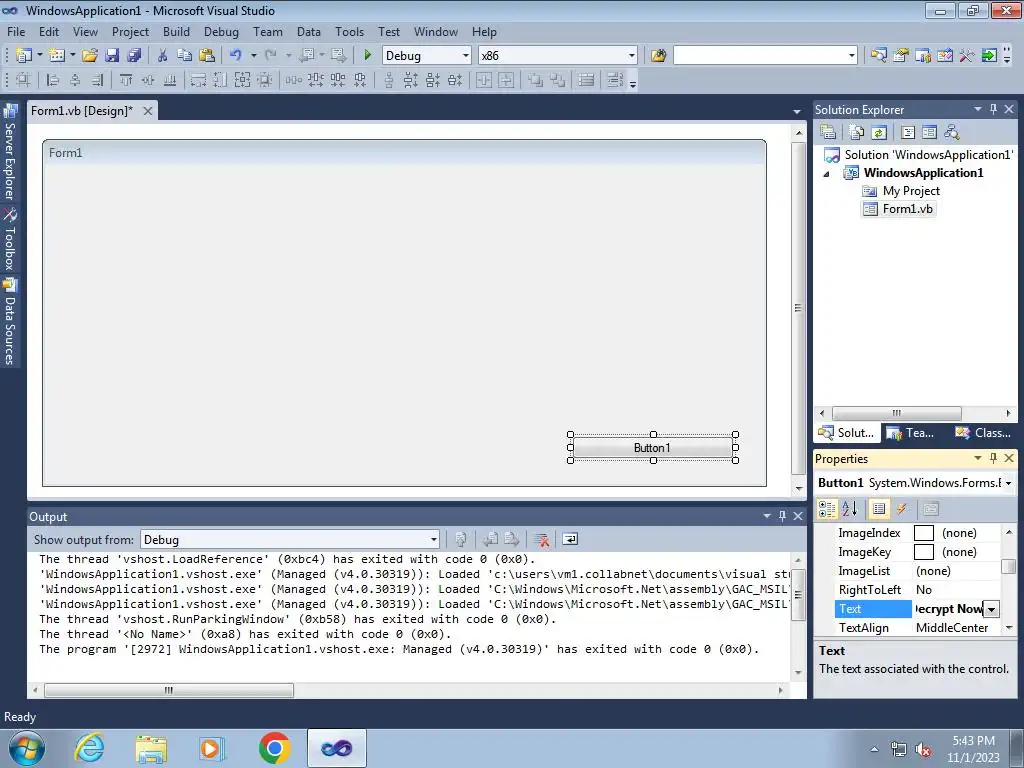Click the Save All icon
This screenshot has width=1024, height=768.
coord(134,56)
